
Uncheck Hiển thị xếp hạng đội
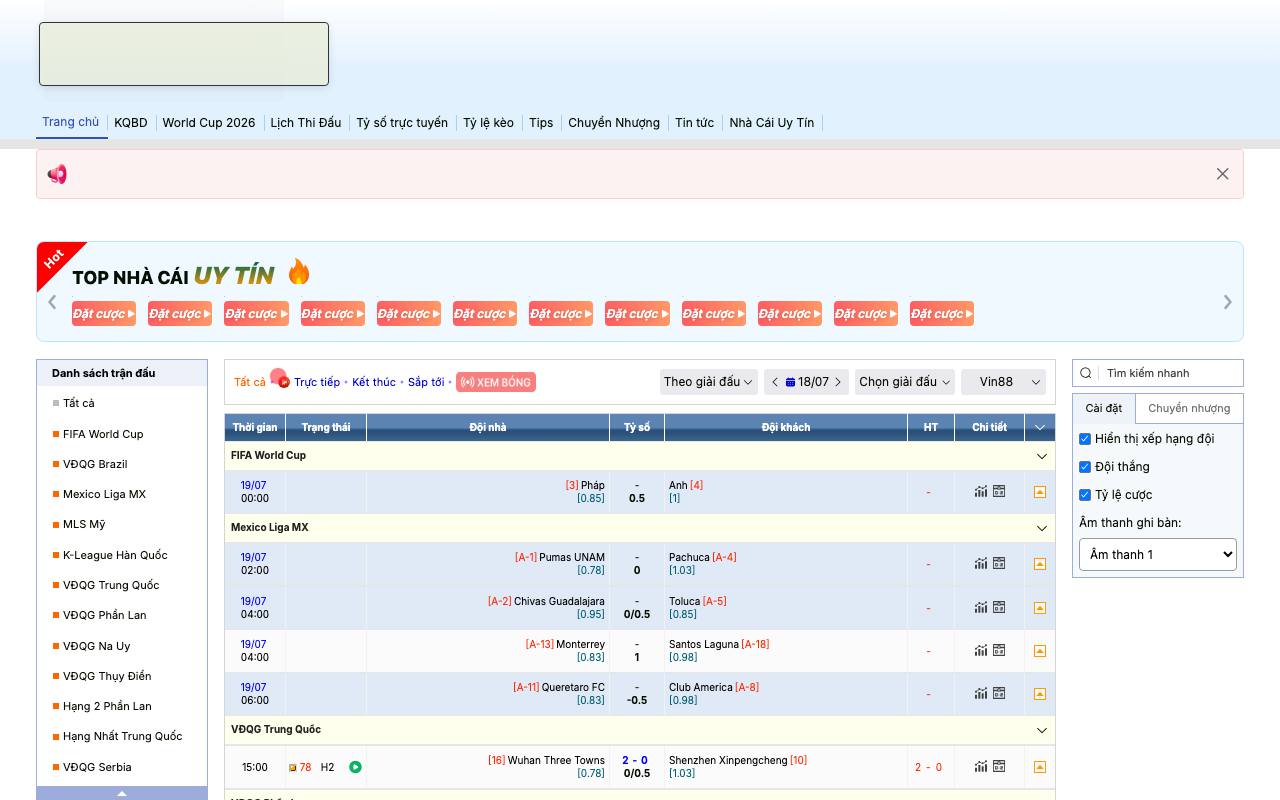pyautogui.click(x=1085, y=439)
